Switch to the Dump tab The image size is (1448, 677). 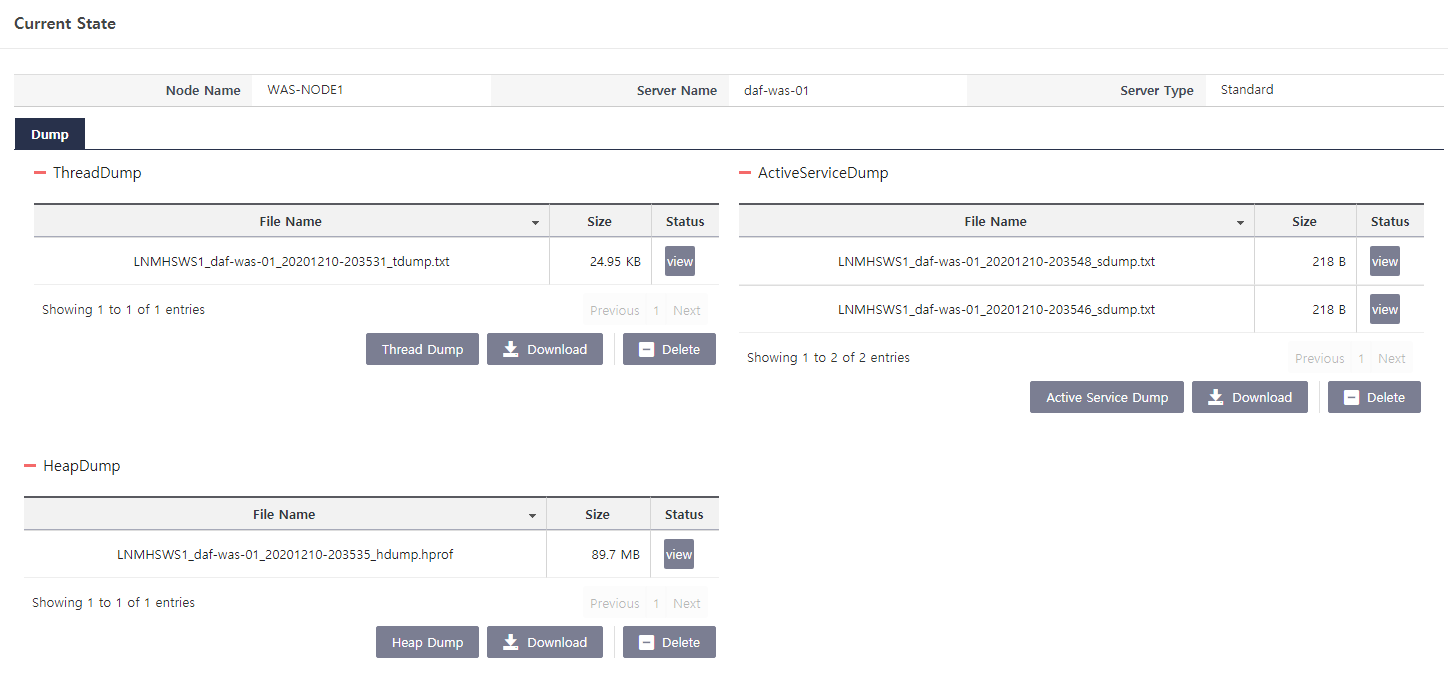pos(49,133)
